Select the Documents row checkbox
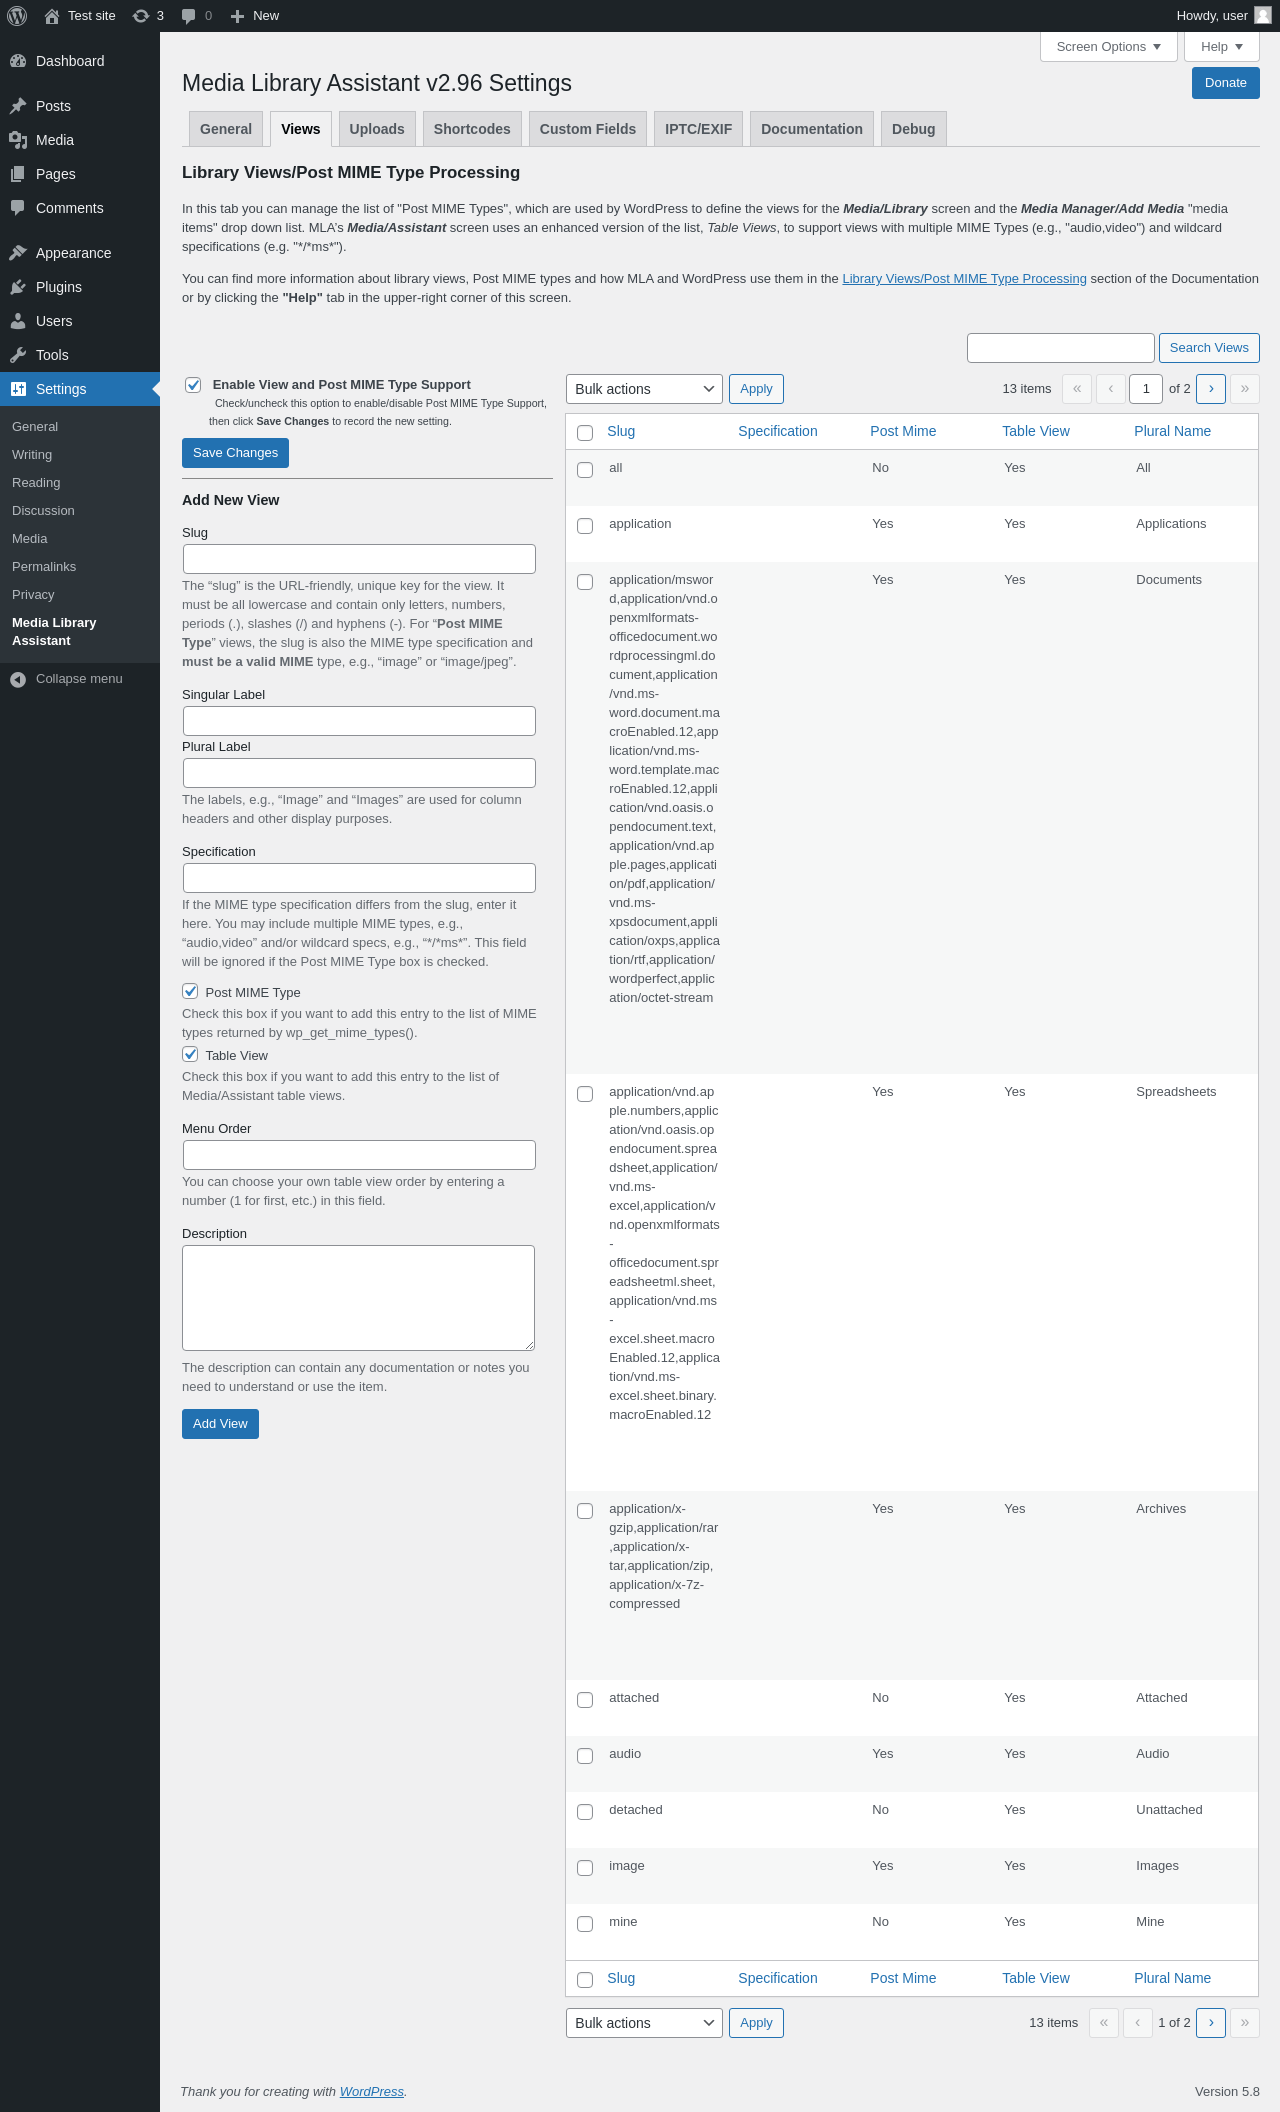Viewport: 1280px width, 2112px height. tap(585, 582)
